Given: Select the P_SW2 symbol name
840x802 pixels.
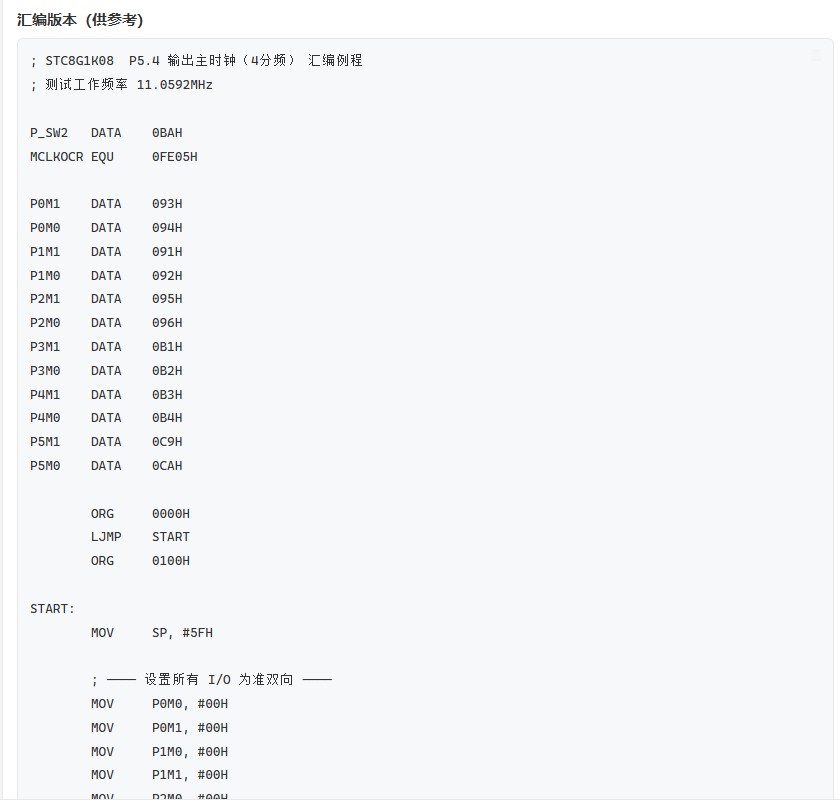Looking at the screenshot, I should (49, 133).
